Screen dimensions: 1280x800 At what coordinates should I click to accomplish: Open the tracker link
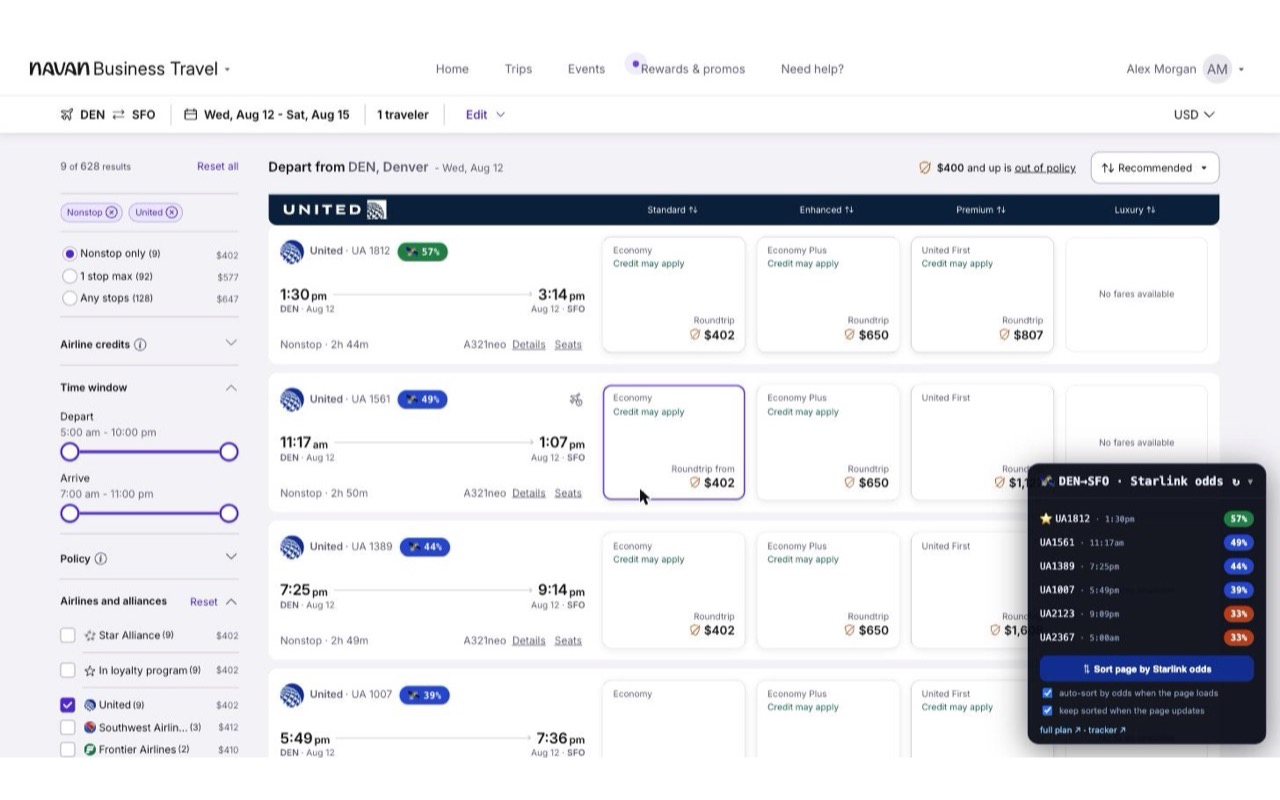click(x=1107, y=730)
